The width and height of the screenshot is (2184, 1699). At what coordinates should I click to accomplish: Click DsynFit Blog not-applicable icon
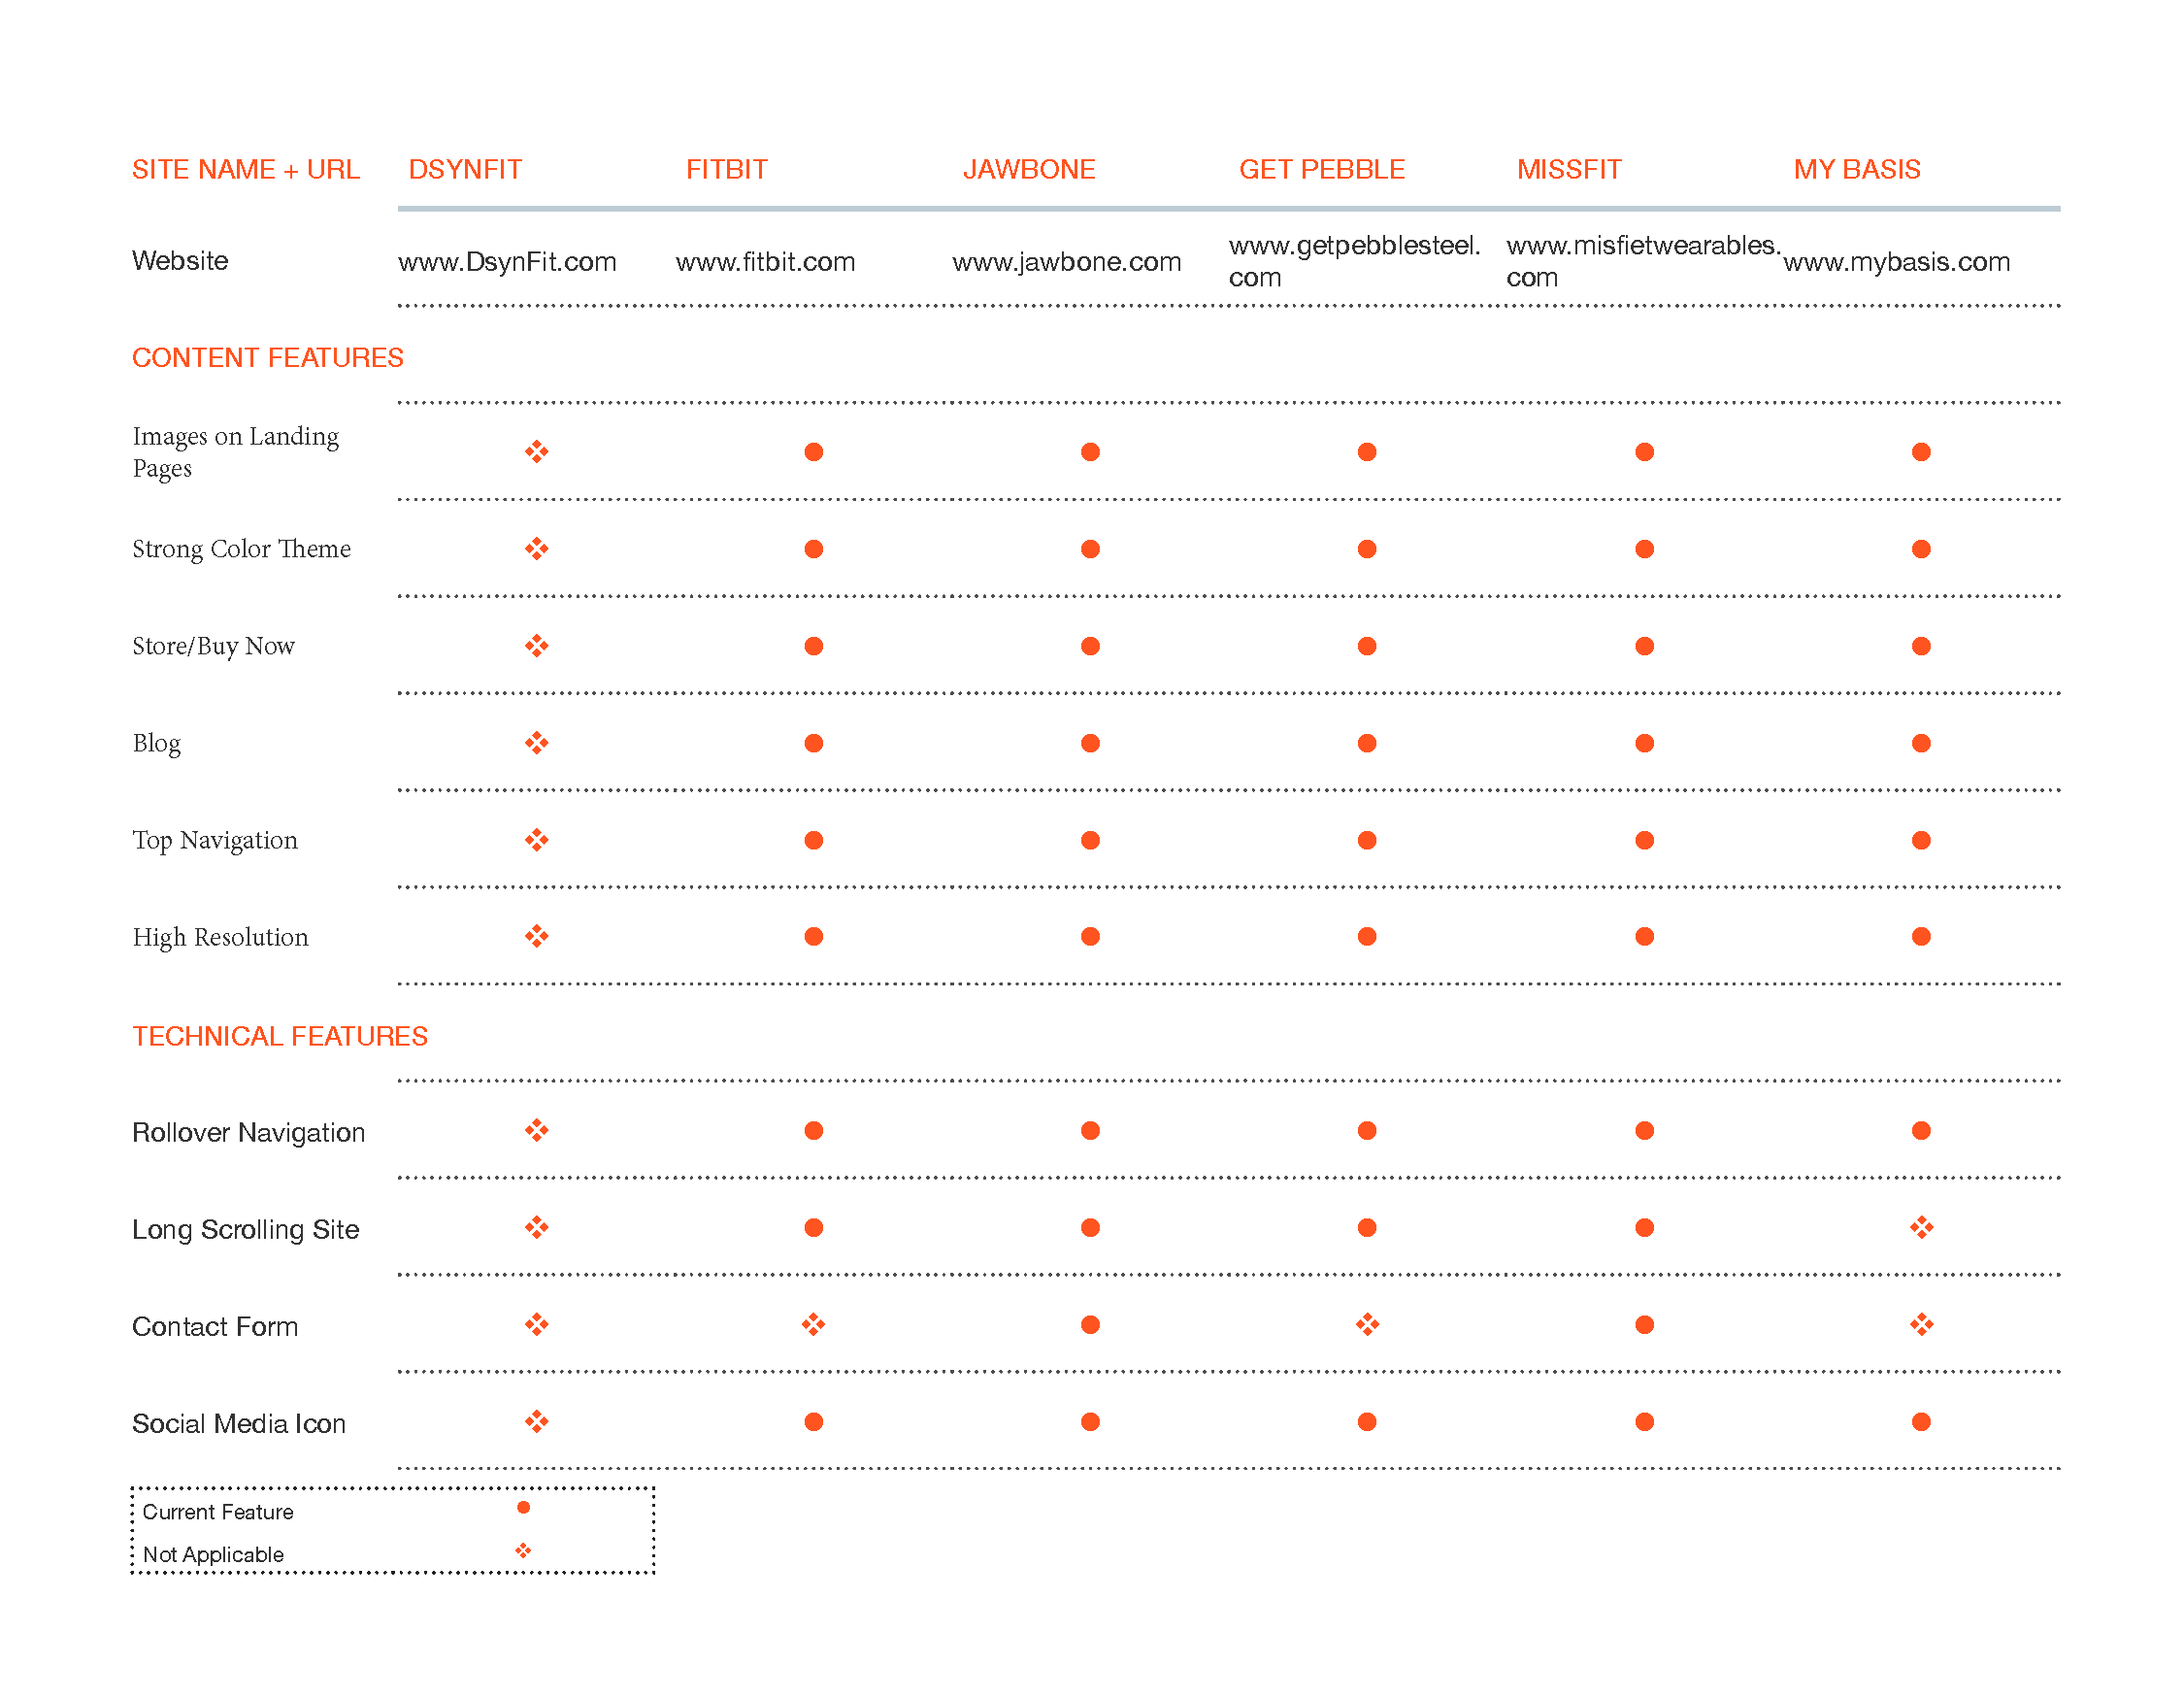[x=536, y=743]
